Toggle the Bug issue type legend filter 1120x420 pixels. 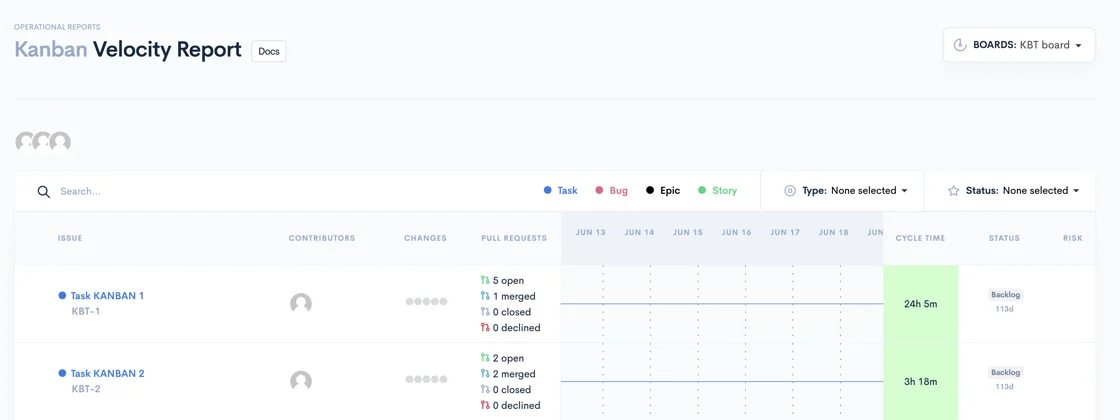pos(612,191)
